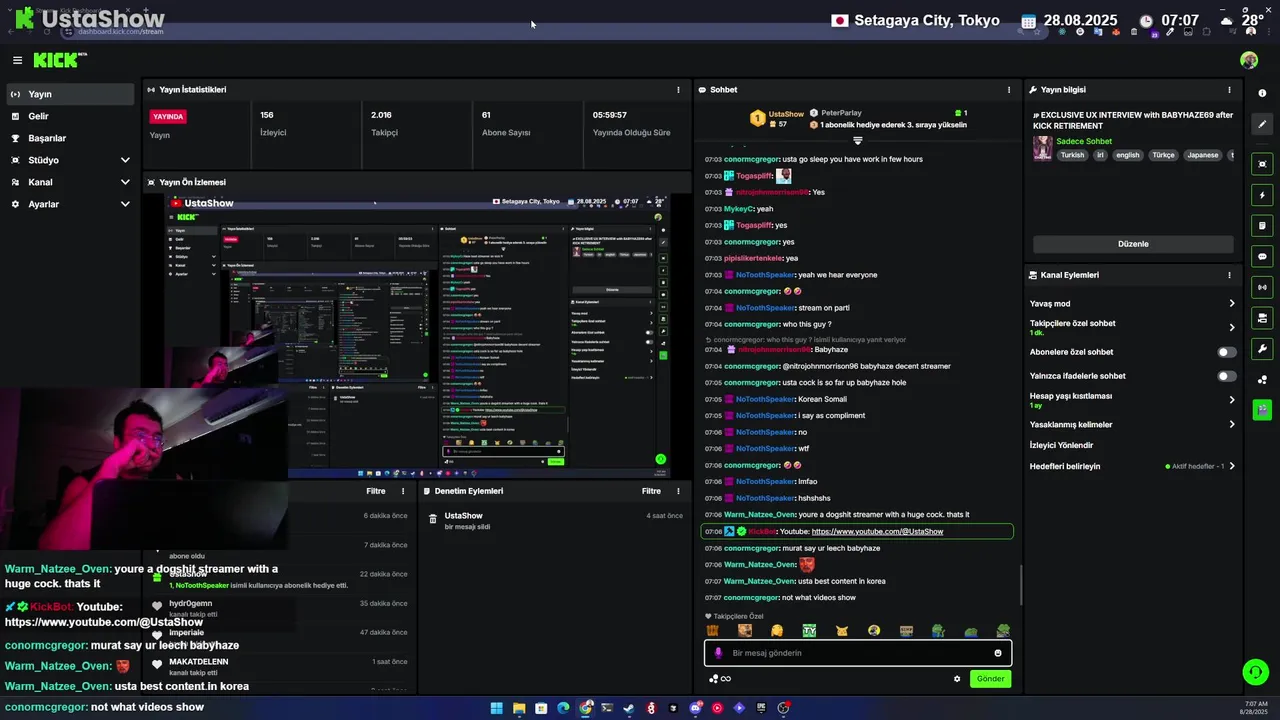Viewport: 1280px width, 720px height.
Task: Click the UstaShow moderation log entry
Action: pyautogui.click(x=554, y=520)
